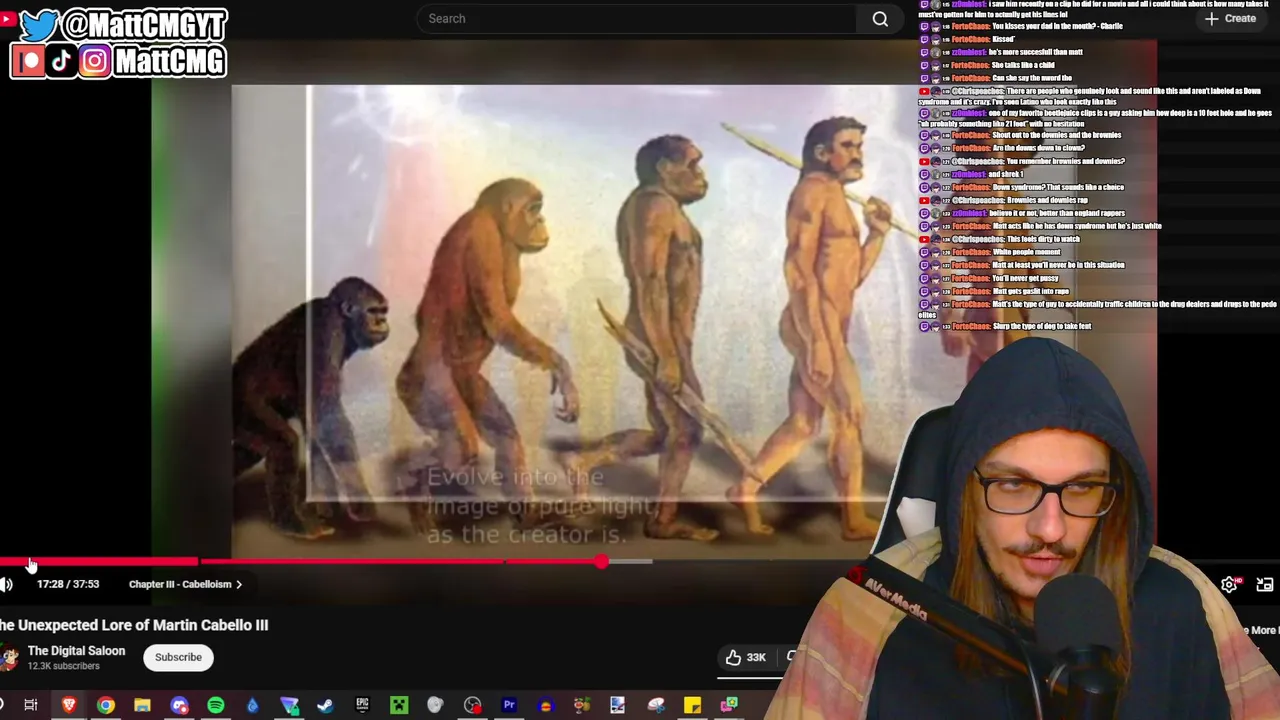Expand the Chapter III - Cabelloism chapter list
The image size is (1280, 720).
[x=185, y=584]
